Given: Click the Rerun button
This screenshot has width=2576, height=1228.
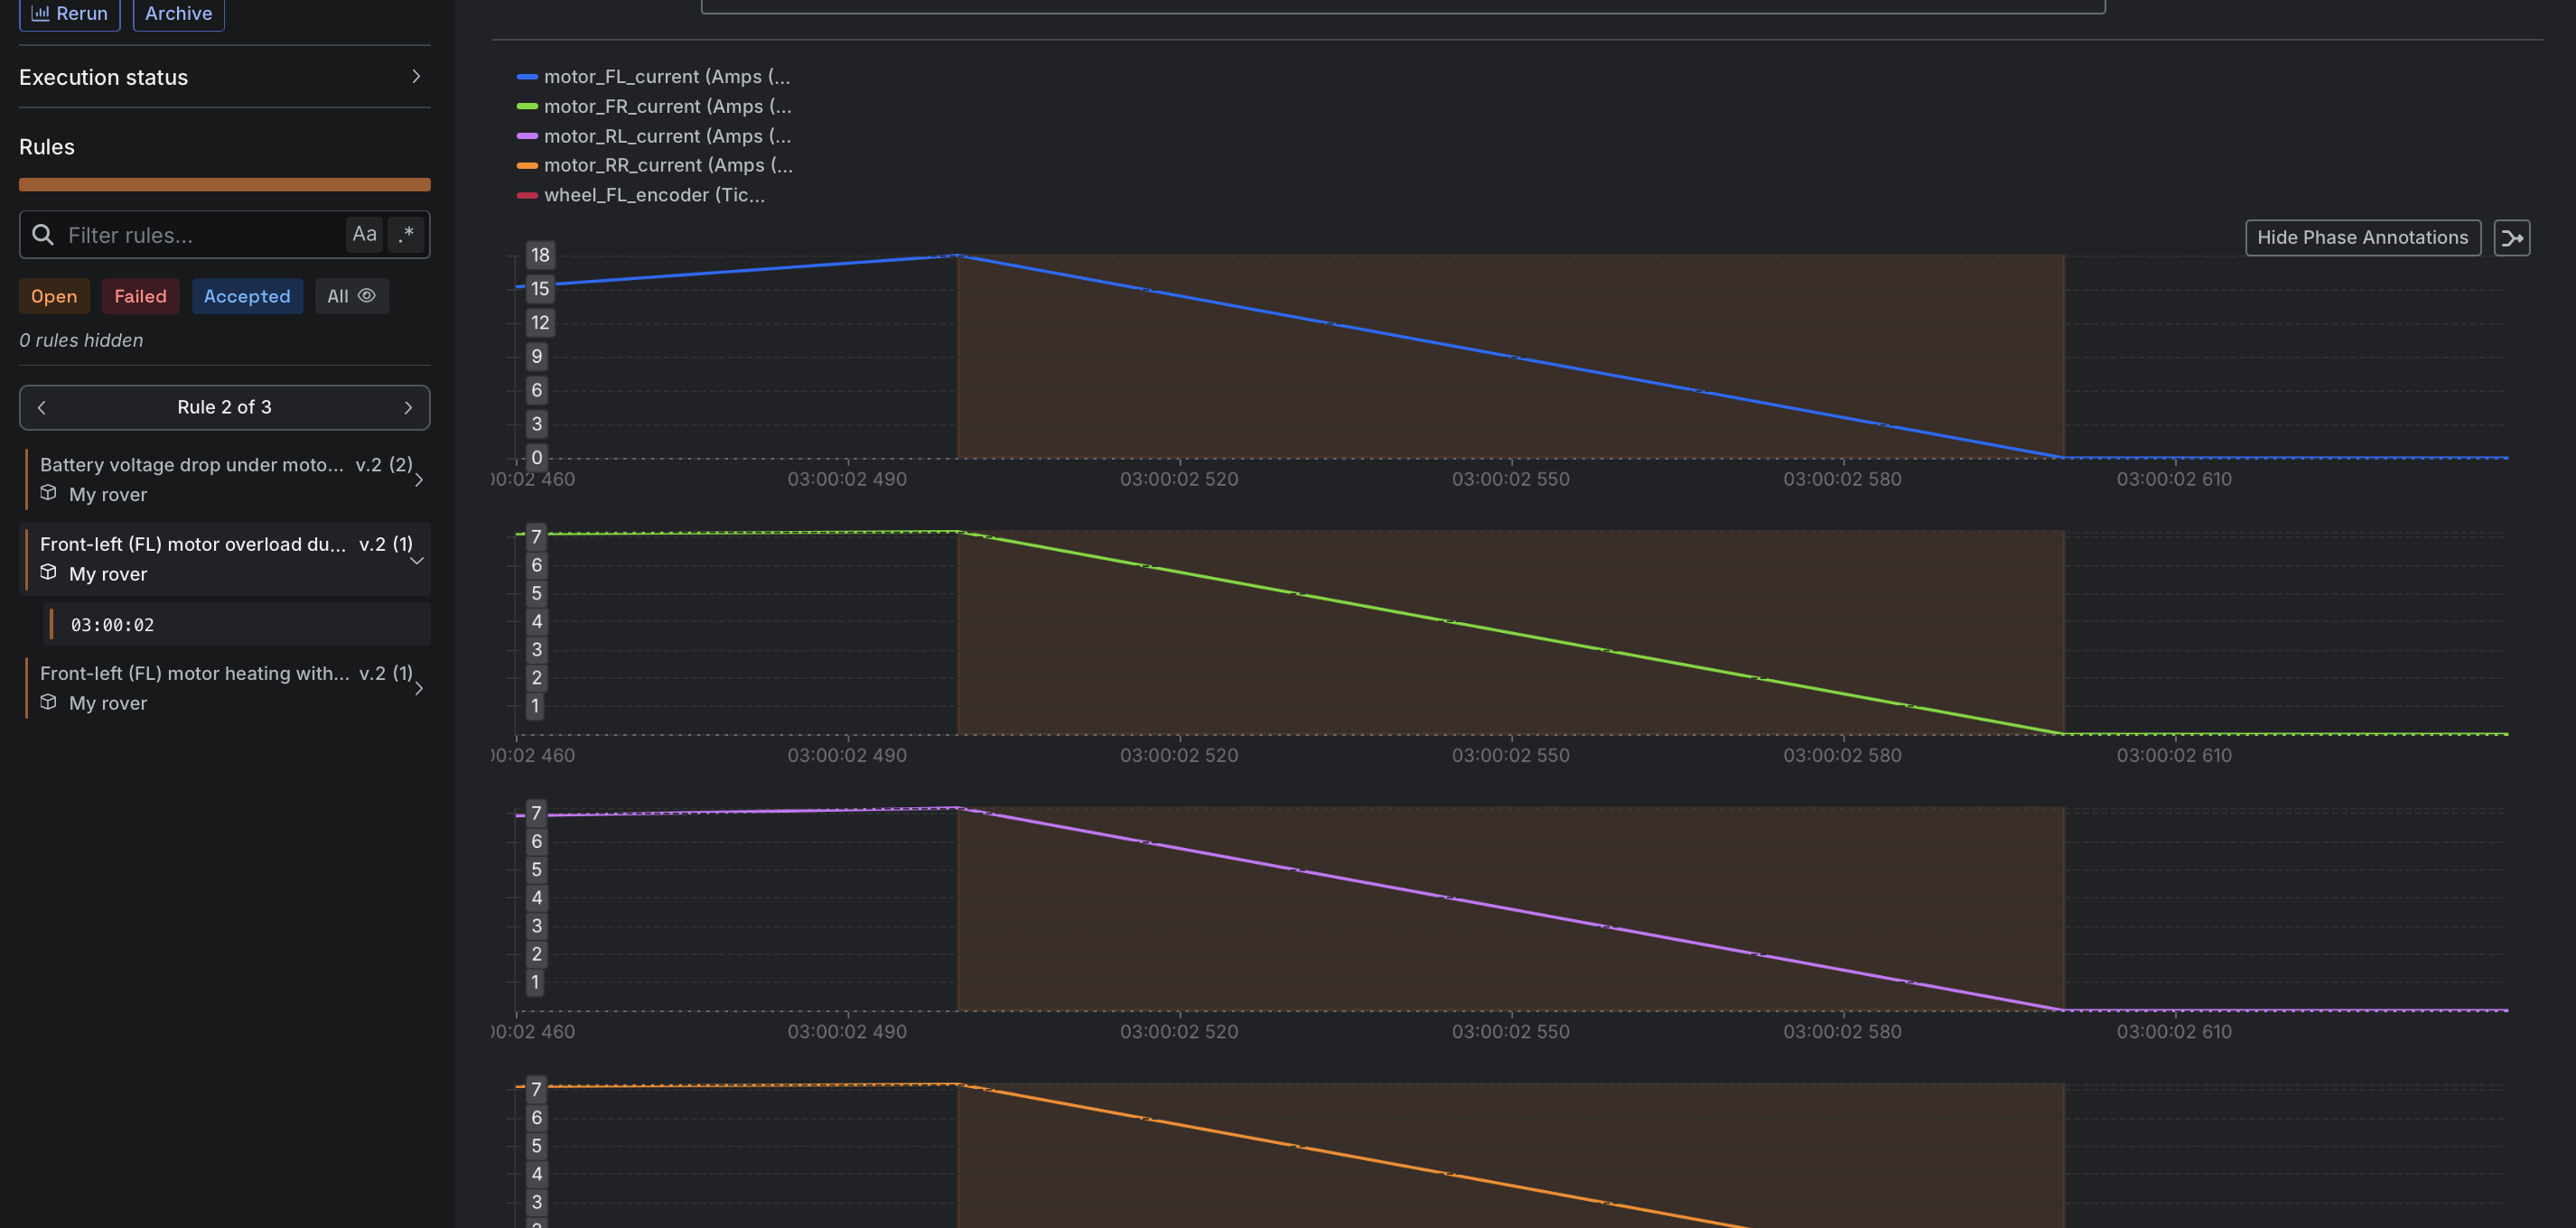Looking at the screenshot, I should pos(69,13).
